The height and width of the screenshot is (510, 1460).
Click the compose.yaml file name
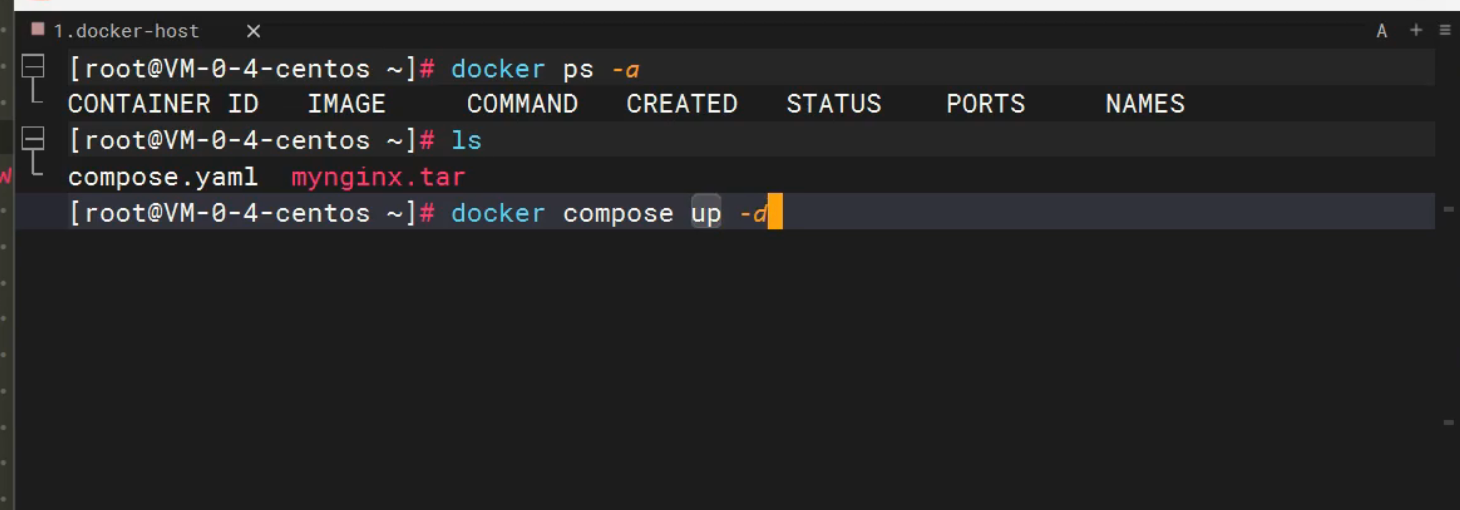[162, 178]
